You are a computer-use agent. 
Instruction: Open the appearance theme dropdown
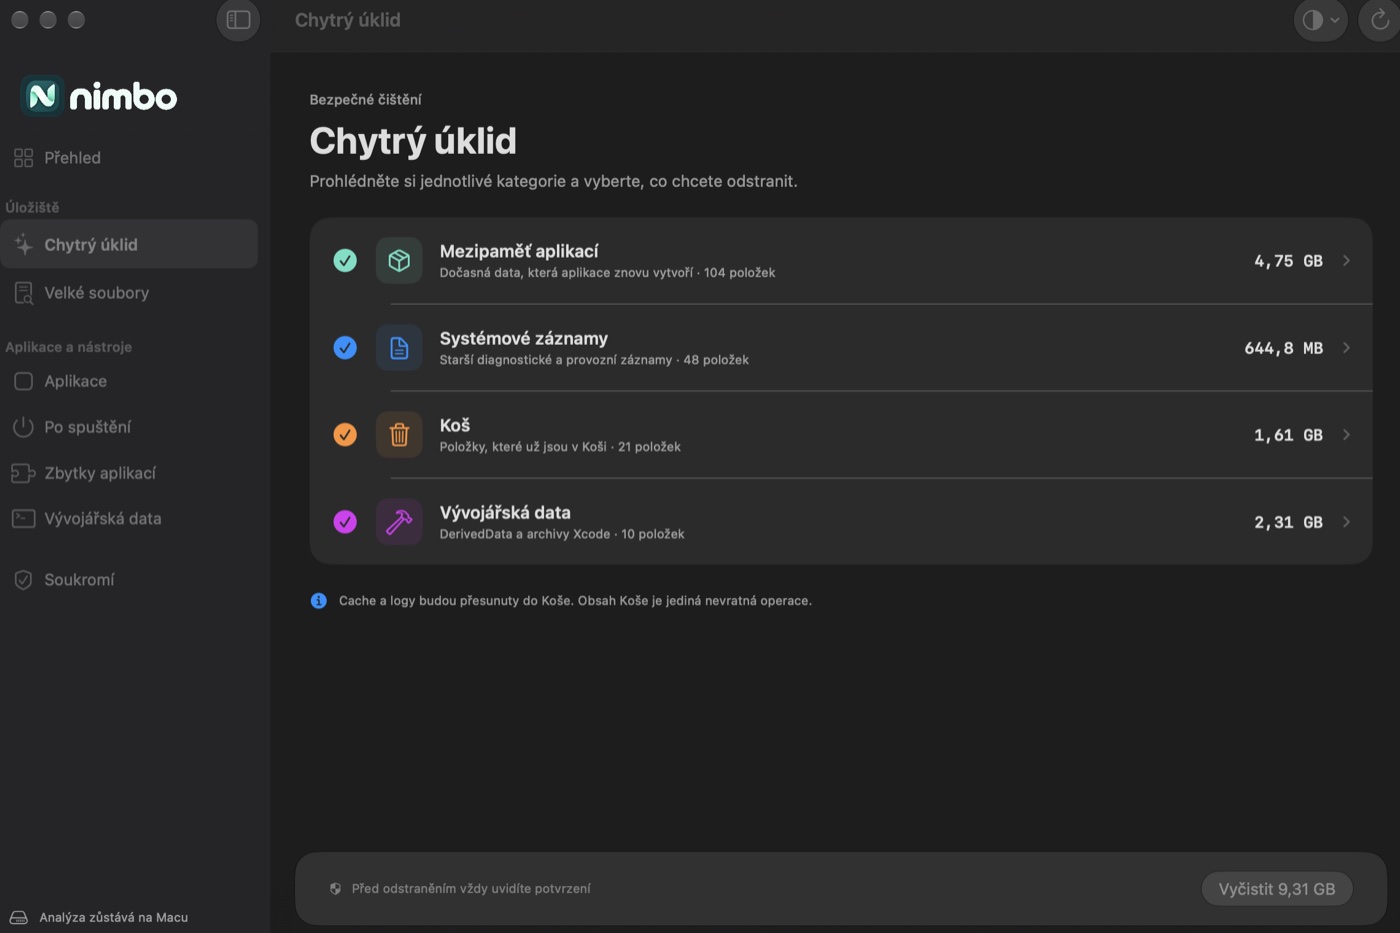1320,20
